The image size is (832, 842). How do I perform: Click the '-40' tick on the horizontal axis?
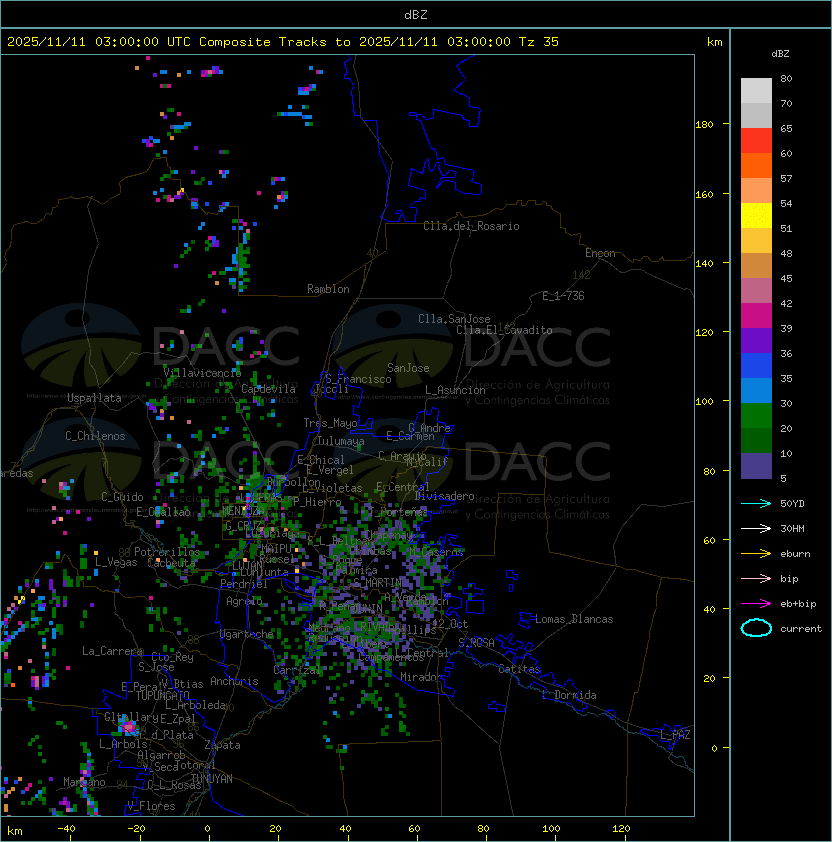coord(67,829)
